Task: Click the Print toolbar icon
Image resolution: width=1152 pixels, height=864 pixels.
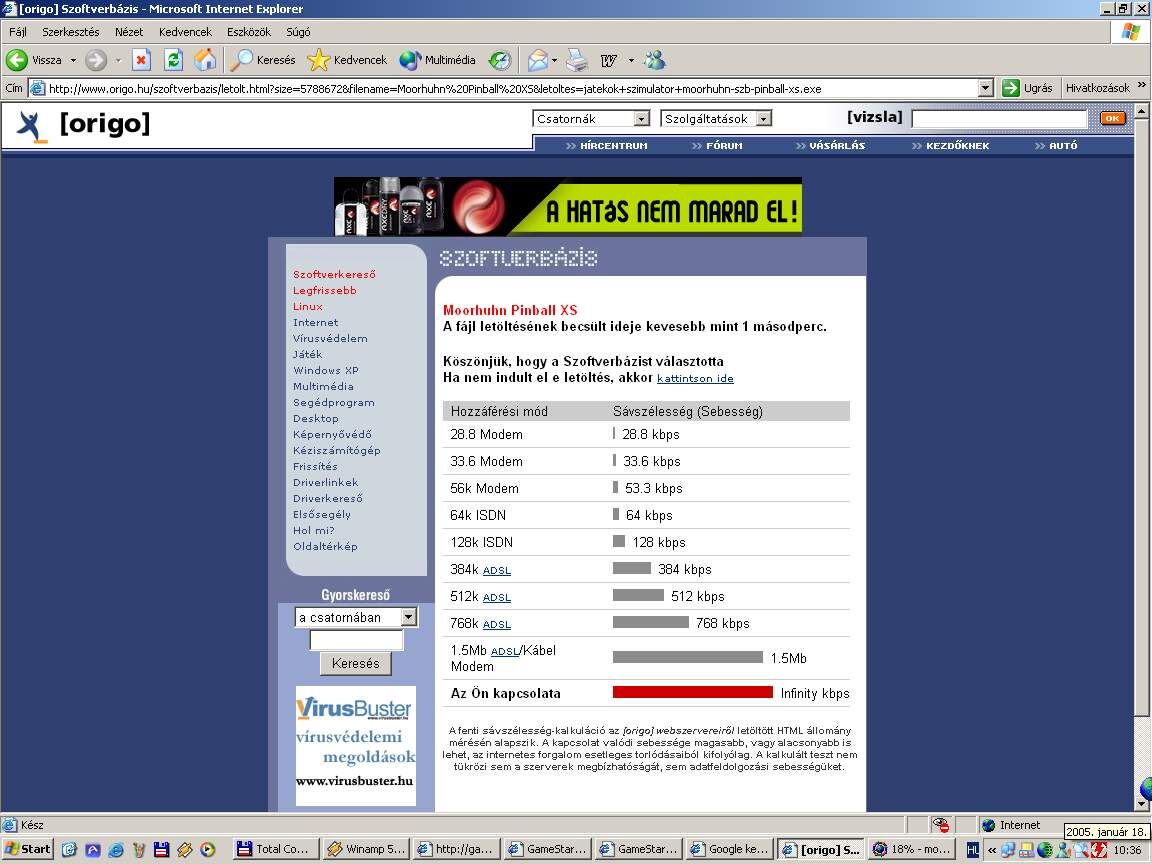Action: coord(577,60)
